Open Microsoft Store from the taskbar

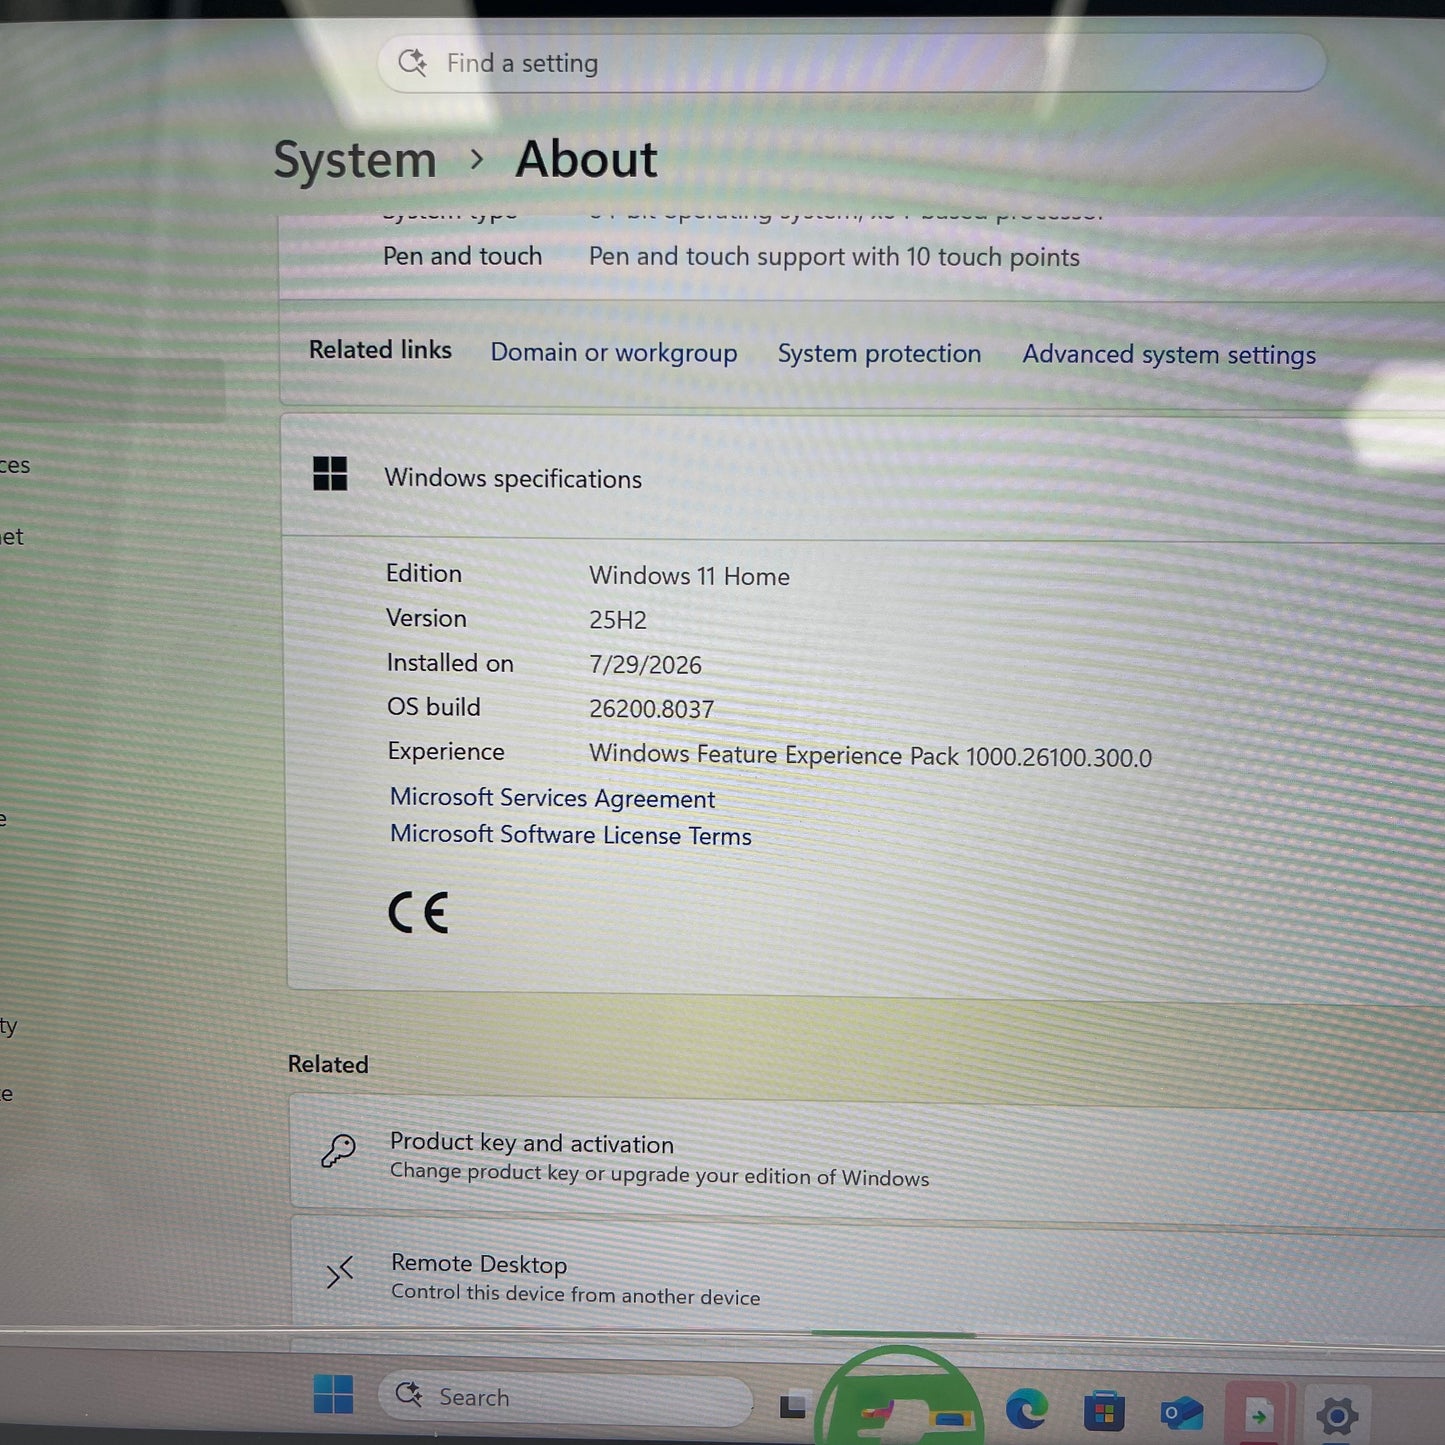tap(1104, 1411)
